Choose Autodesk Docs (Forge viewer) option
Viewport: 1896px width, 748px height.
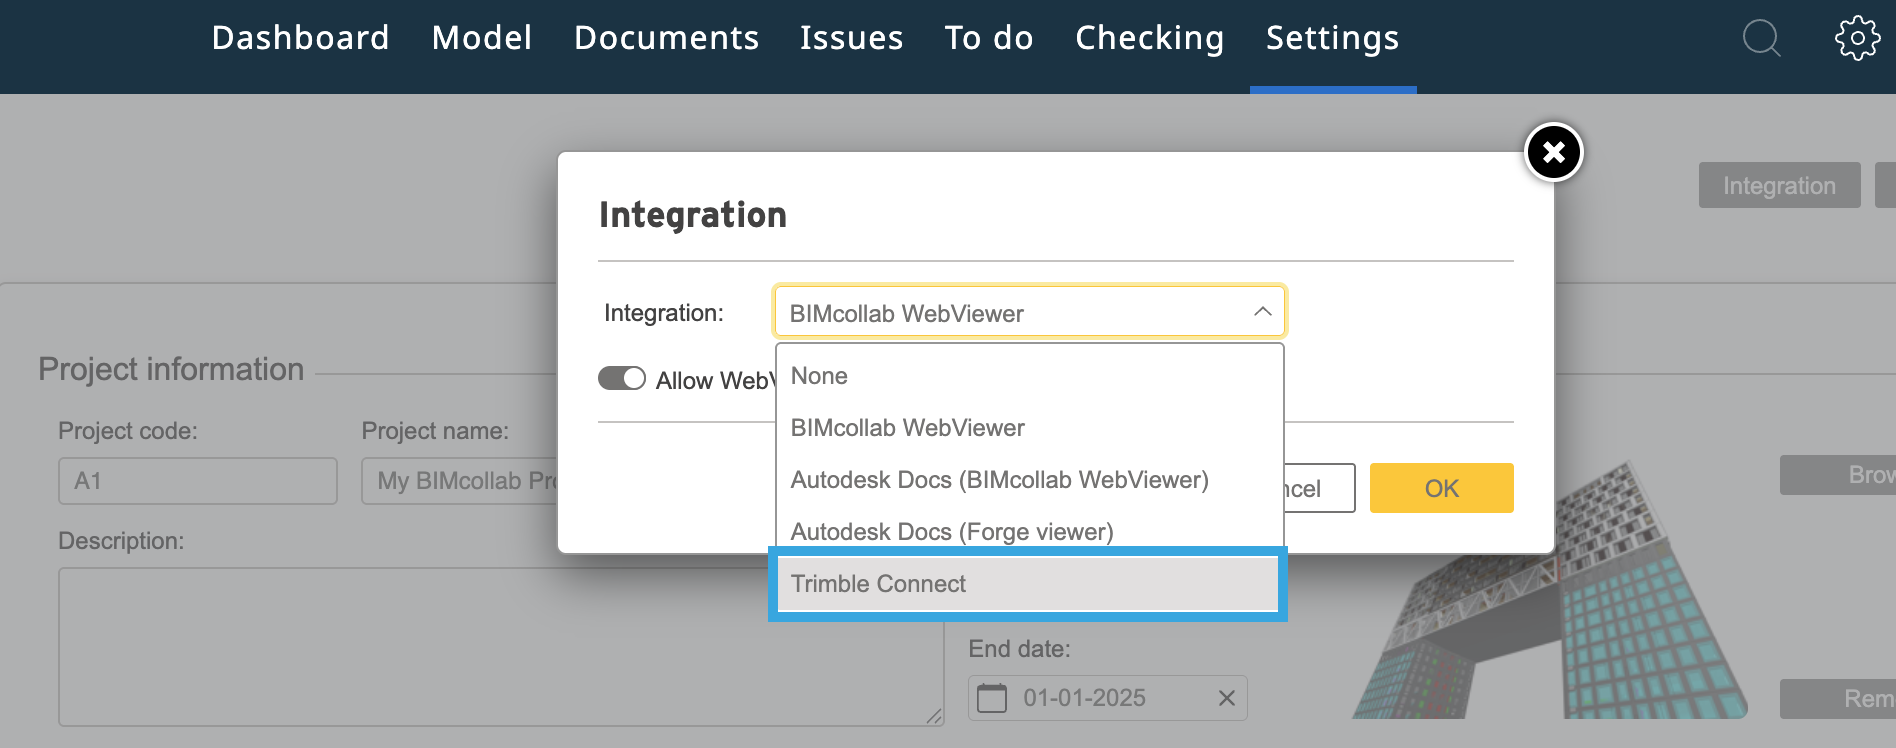click(1029, 532)
